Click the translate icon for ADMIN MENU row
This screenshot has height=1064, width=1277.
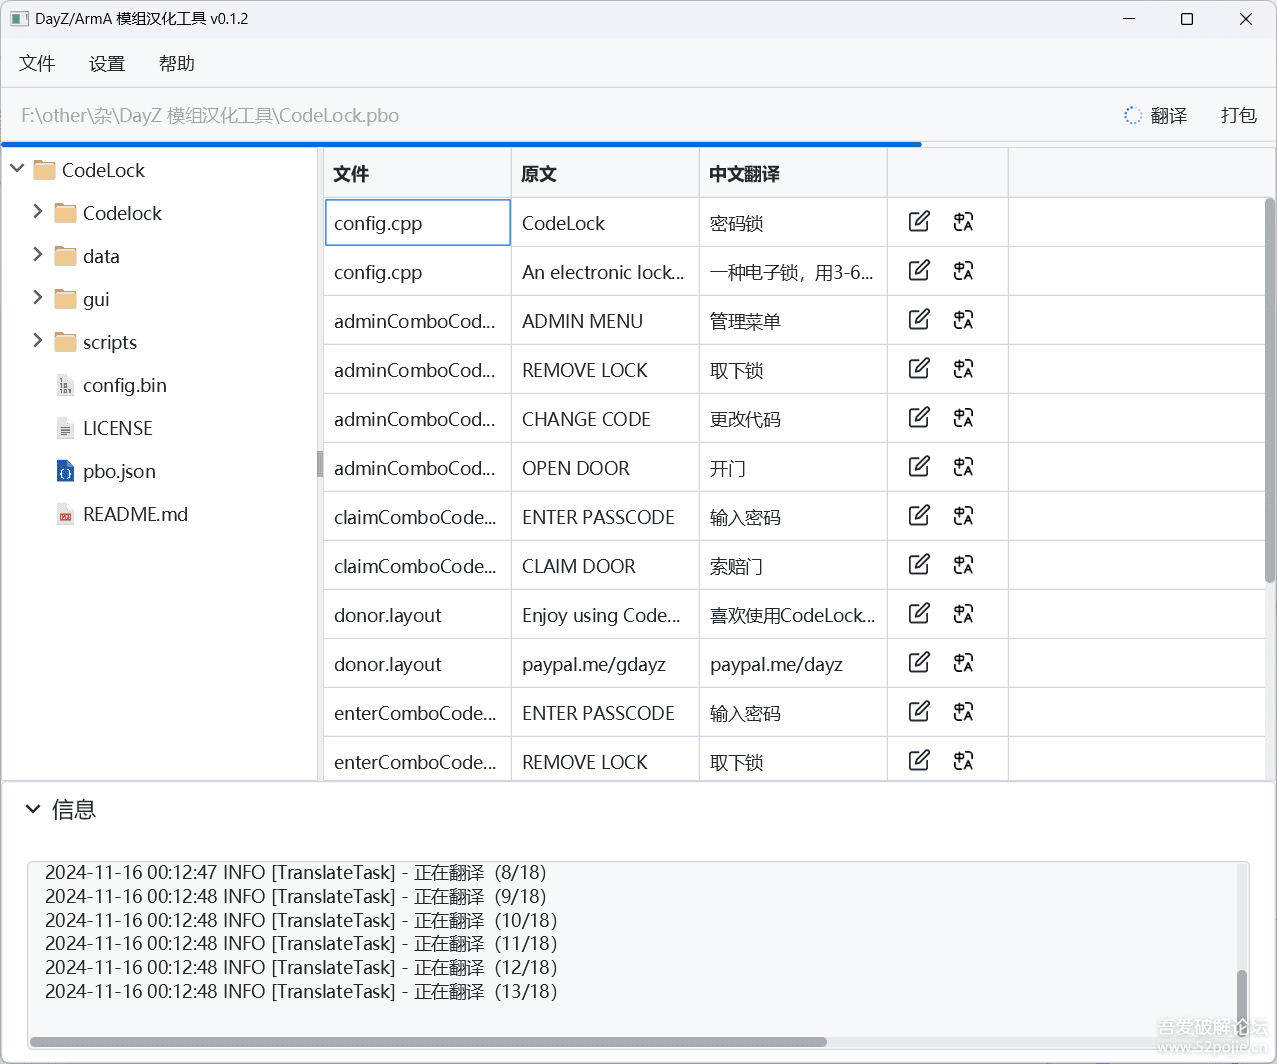click(x=963, y=320)
